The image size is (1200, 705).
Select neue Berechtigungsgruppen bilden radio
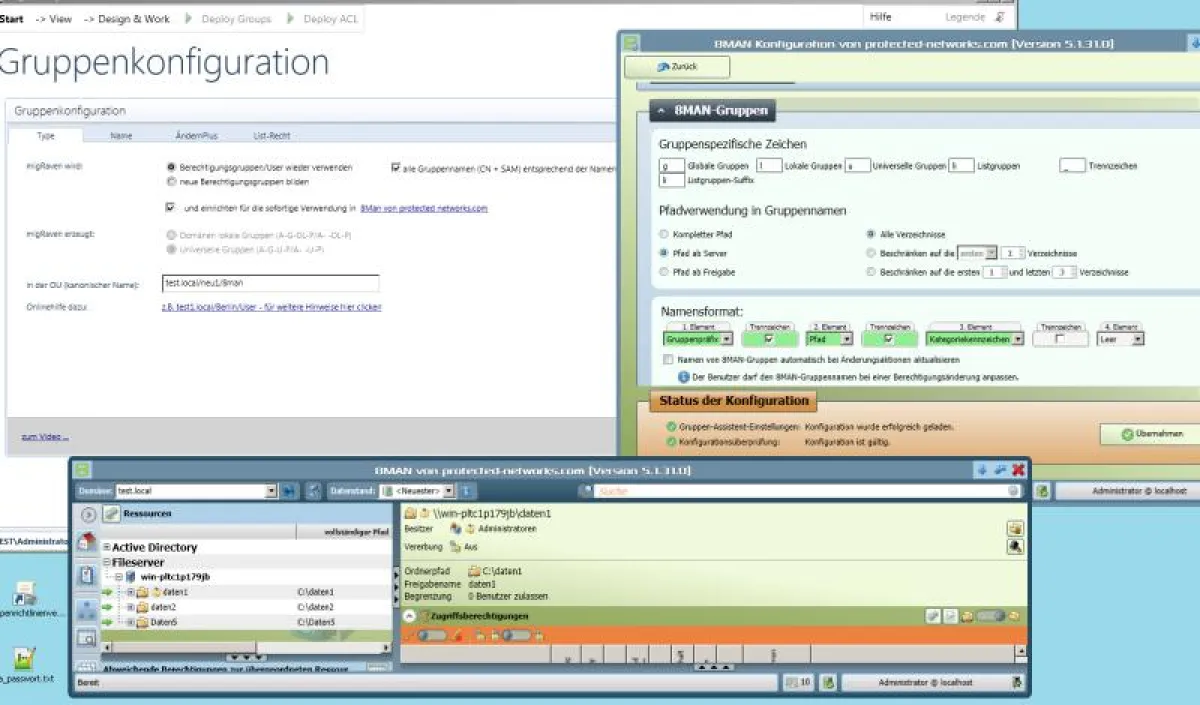pyautogui.click(x=172, y=182)
